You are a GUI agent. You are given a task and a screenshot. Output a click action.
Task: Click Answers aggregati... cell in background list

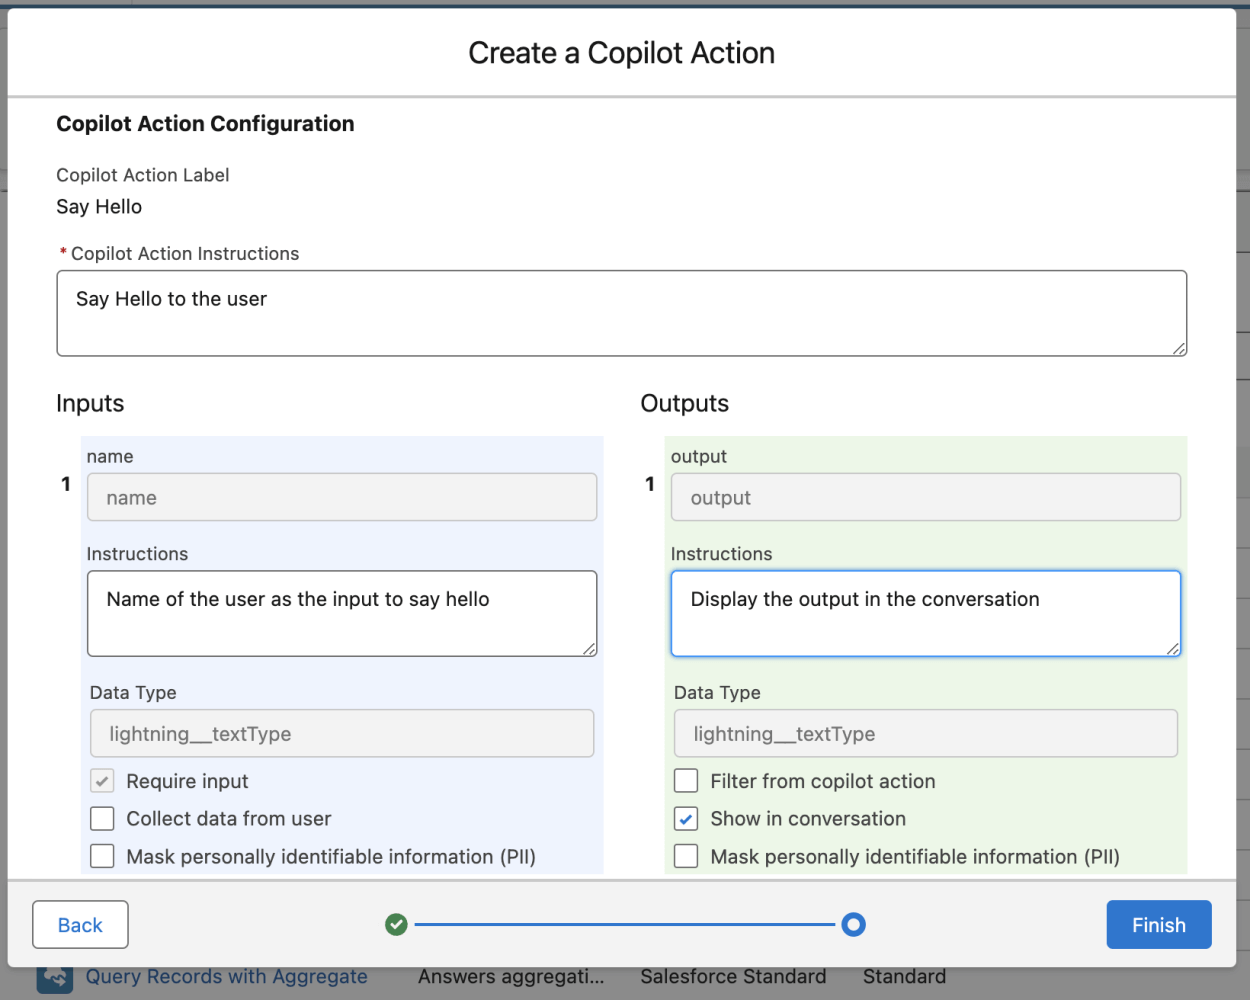(511, 976)
